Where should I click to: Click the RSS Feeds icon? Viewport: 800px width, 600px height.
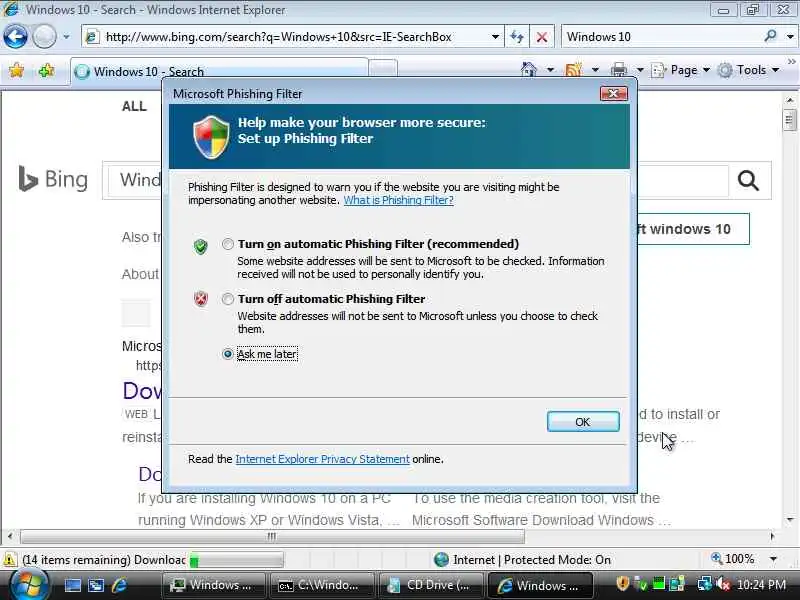(x=573, y=69)
